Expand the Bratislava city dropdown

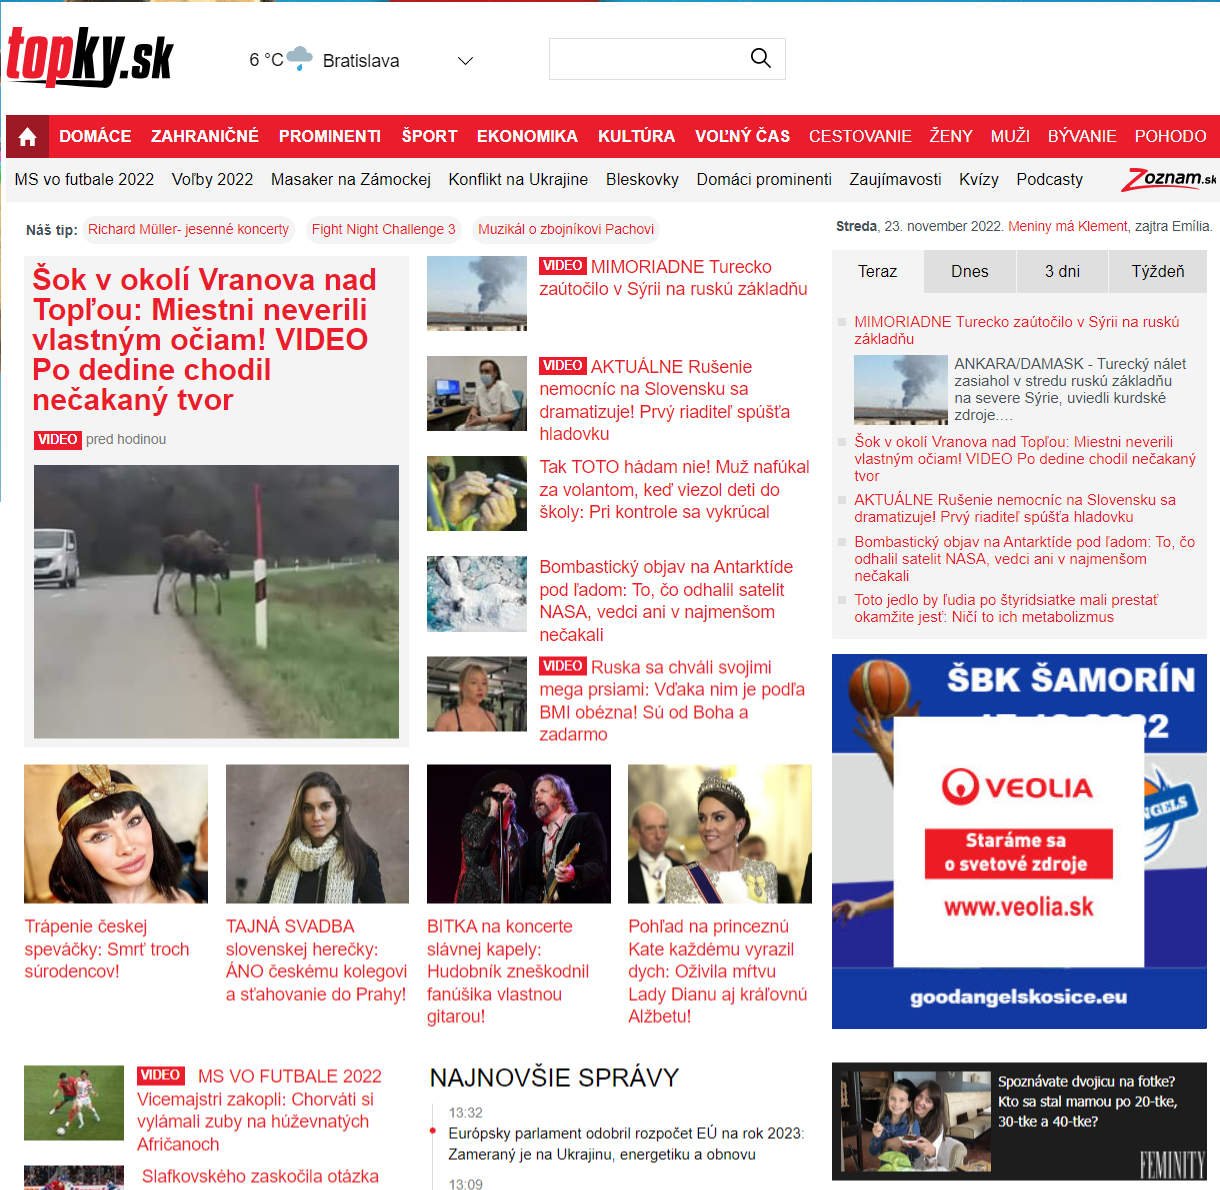pyautogui.click(x=464, y=61)
